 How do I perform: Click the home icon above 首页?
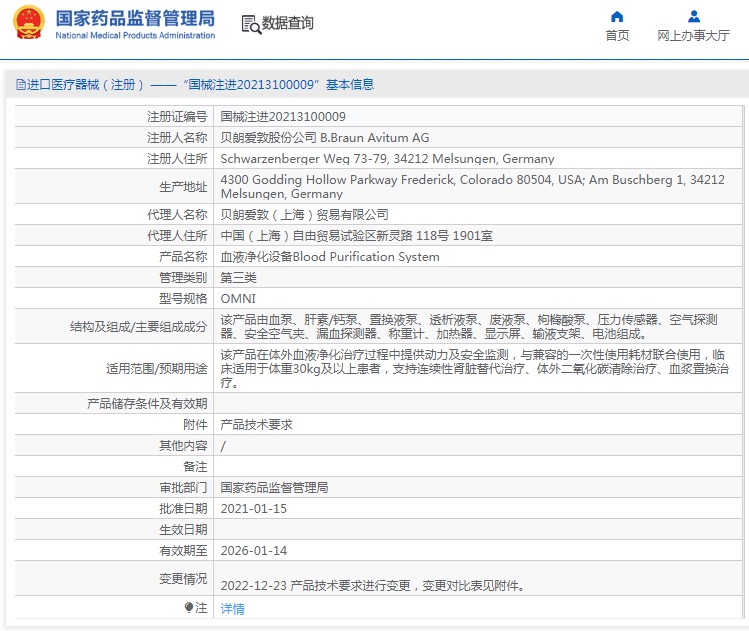[617, 17]
